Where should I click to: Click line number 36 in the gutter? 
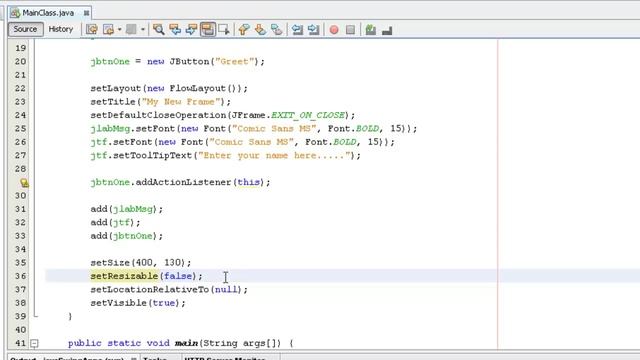(20, 276)
